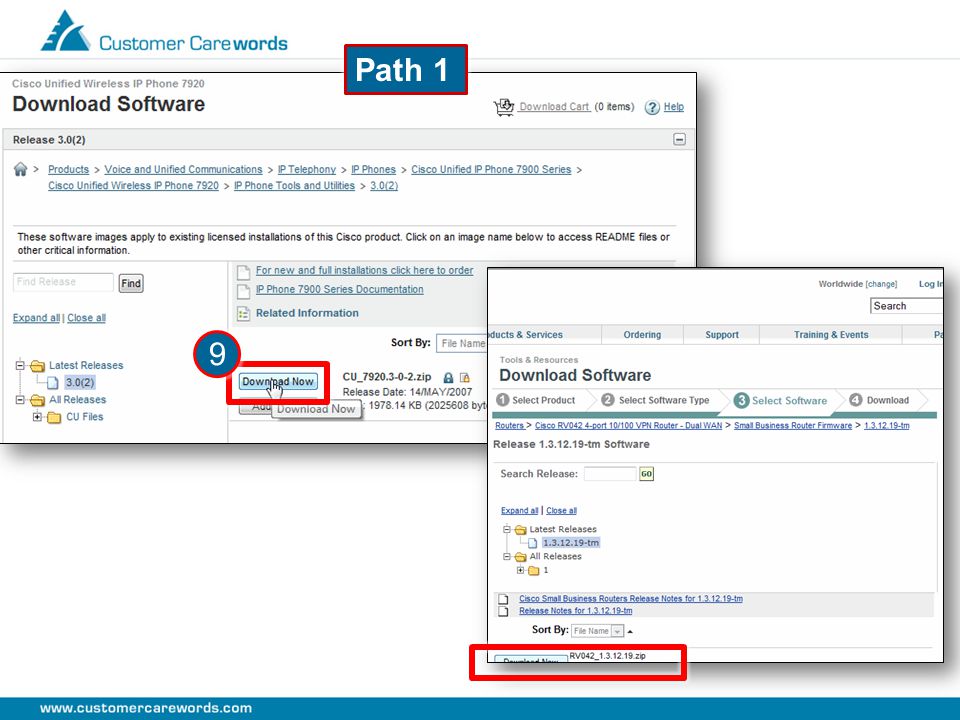Click document icon beside 7900 Series Documentation
The image size is (960, 720).
click(x=244, y=291)
